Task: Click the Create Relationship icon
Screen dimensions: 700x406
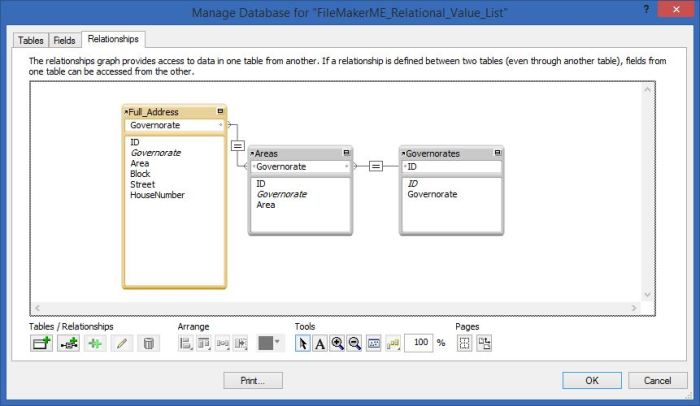Action: pyautogui.click(x=68, y=343)
